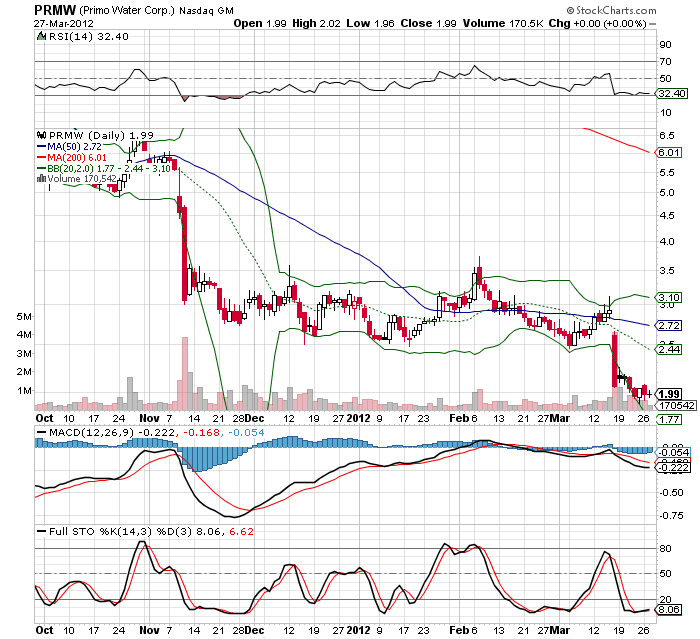Viewport: 700px width, 639px height.
Task: Click the -0.168 MACD signal value
Action: point(201,433)
